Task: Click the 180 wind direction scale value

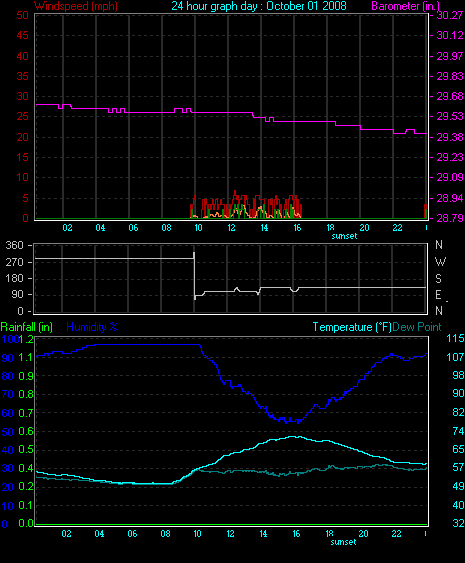Action: pyautogui.click(x=14, y=279)
